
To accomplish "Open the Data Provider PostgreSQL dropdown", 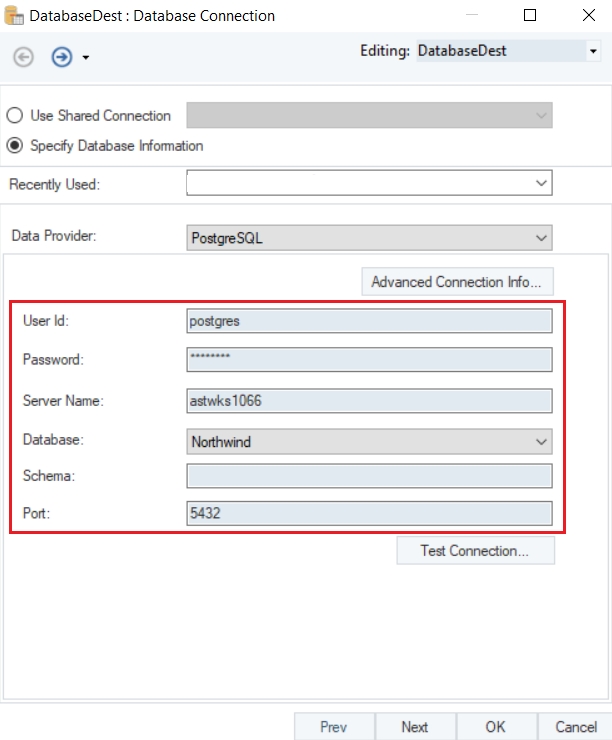I will pos(541,238).
